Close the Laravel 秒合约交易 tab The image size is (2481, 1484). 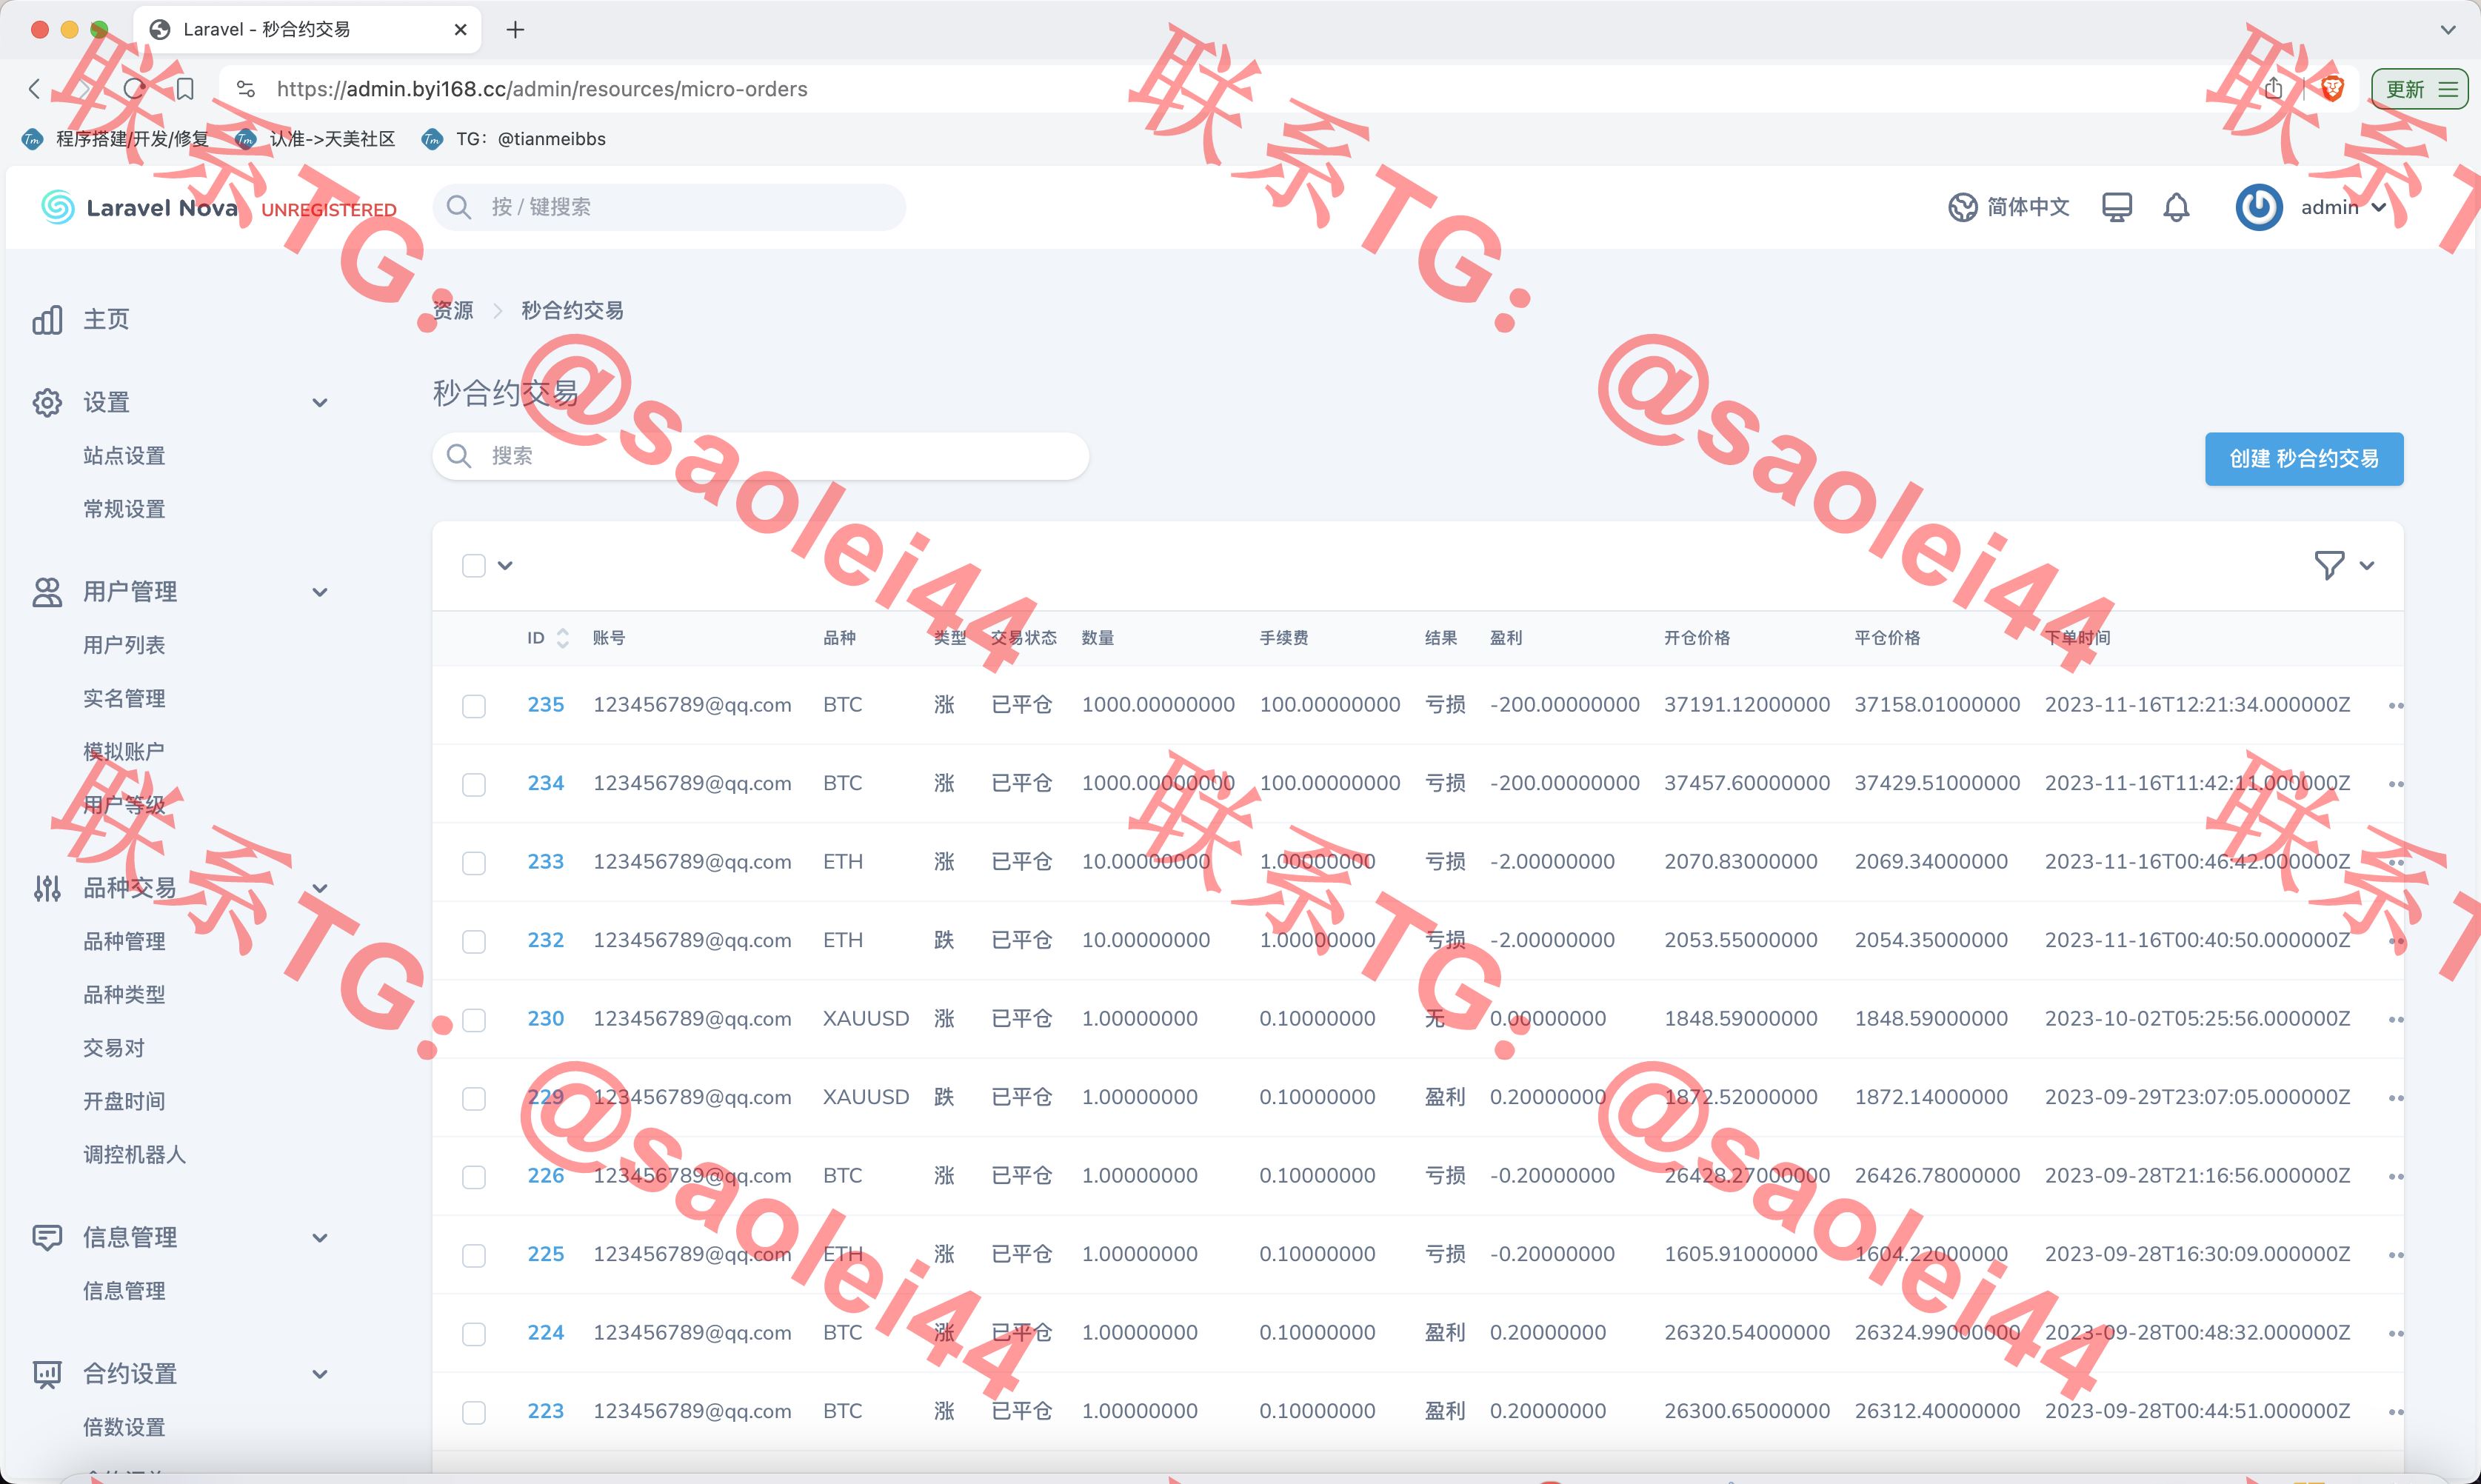click(x=460, y=30)
